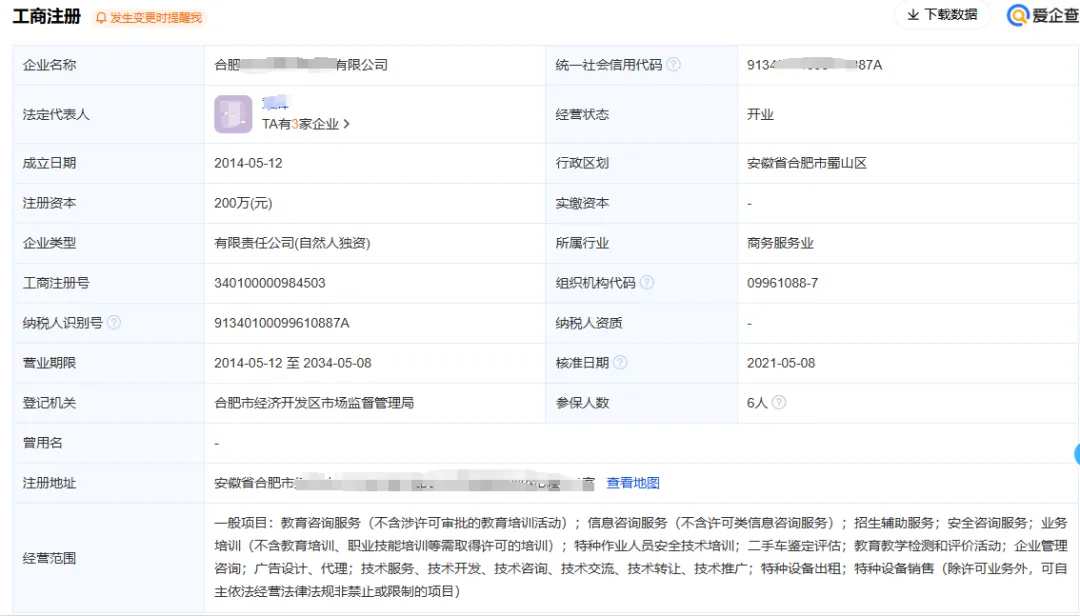Click the 发生变更时提醒我 reminder link
Screen dimensions: 1080x616
(155, 18)
